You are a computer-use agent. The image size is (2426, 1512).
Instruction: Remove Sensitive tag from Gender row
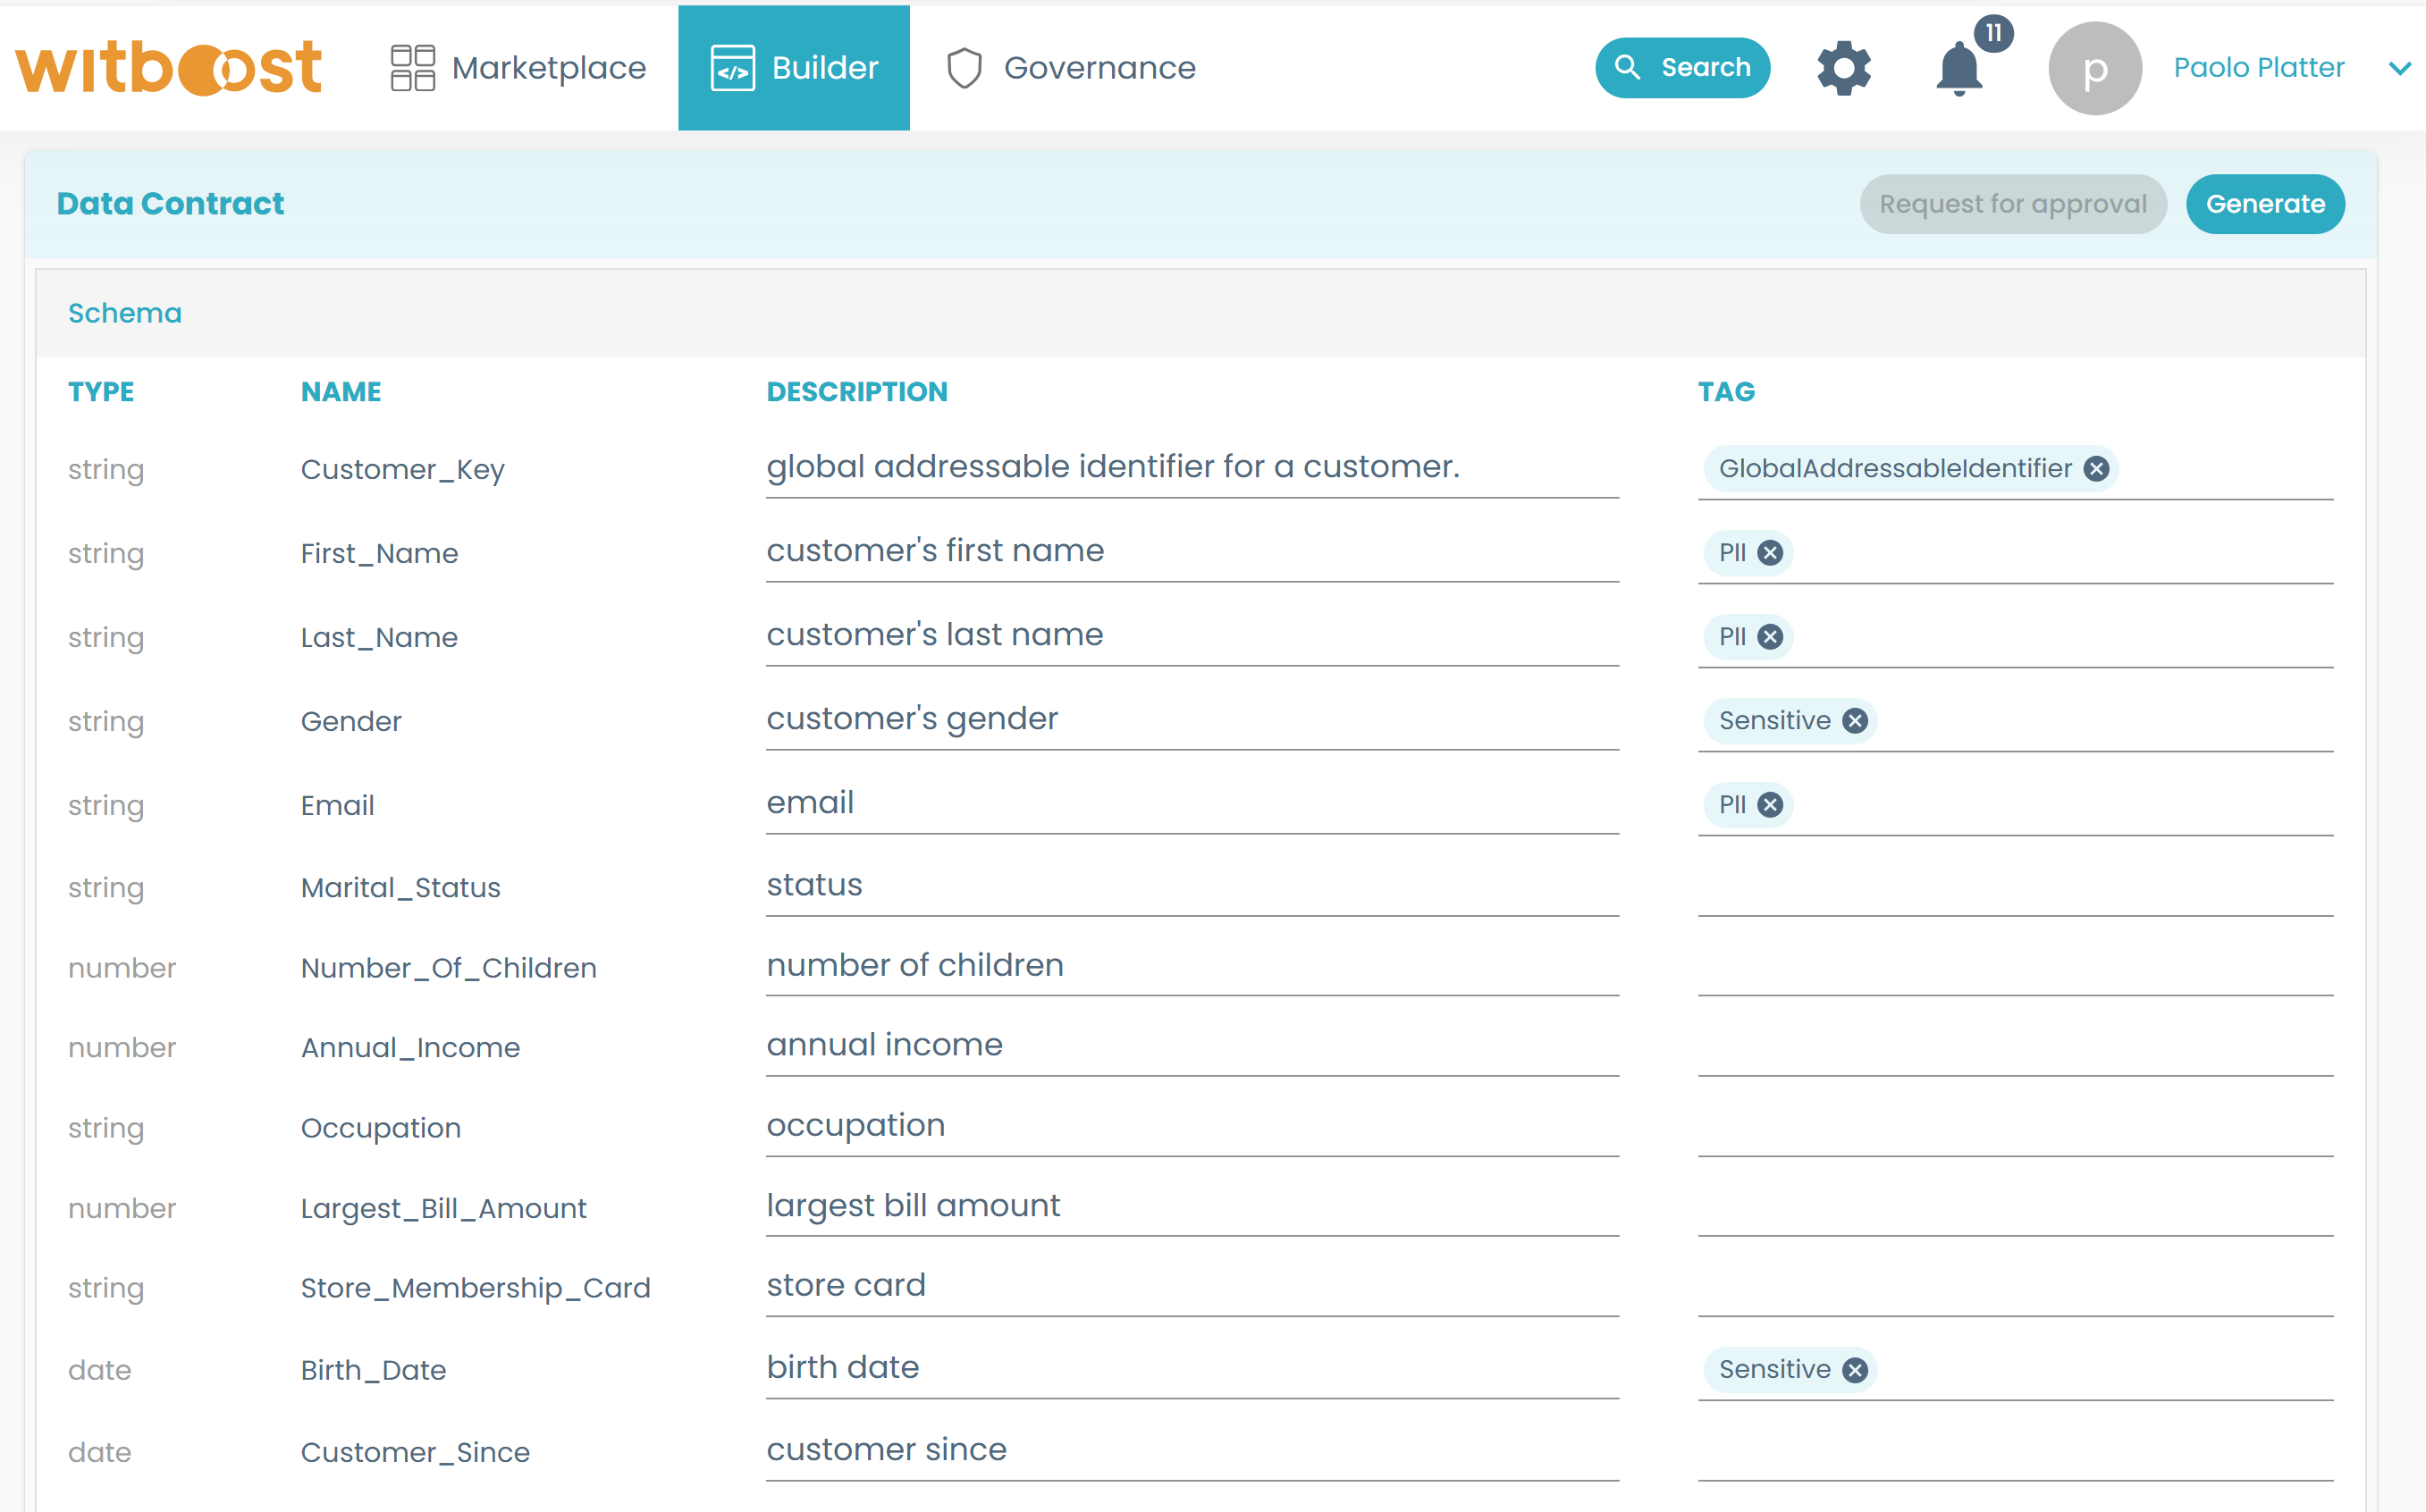click(x=1855, y=721)
